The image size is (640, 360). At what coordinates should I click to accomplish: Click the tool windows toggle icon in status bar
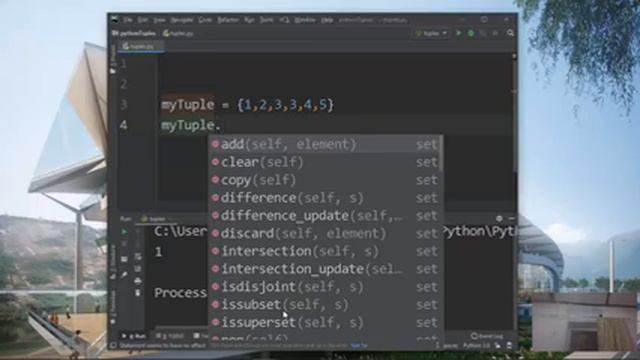point(113,346)
